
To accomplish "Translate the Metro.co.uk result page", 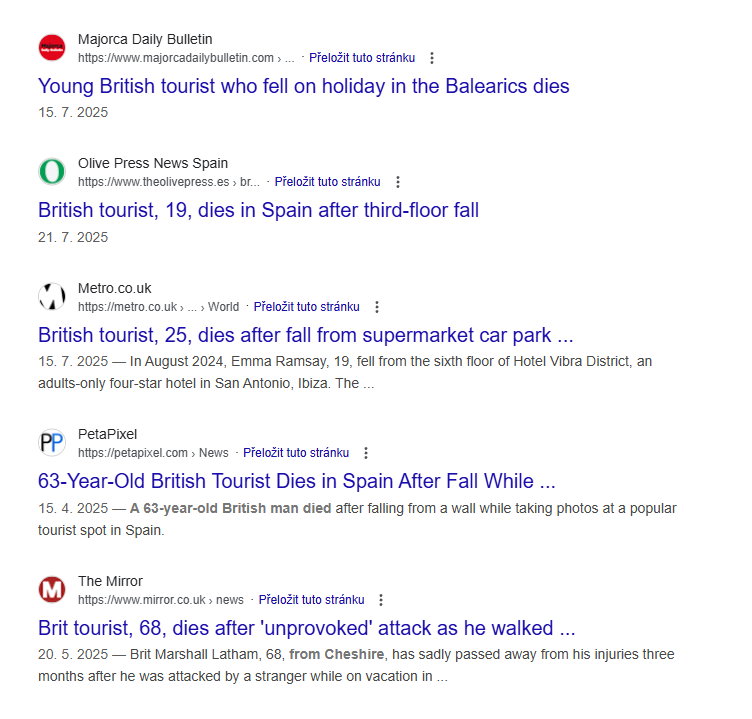I will pos(307,307).
